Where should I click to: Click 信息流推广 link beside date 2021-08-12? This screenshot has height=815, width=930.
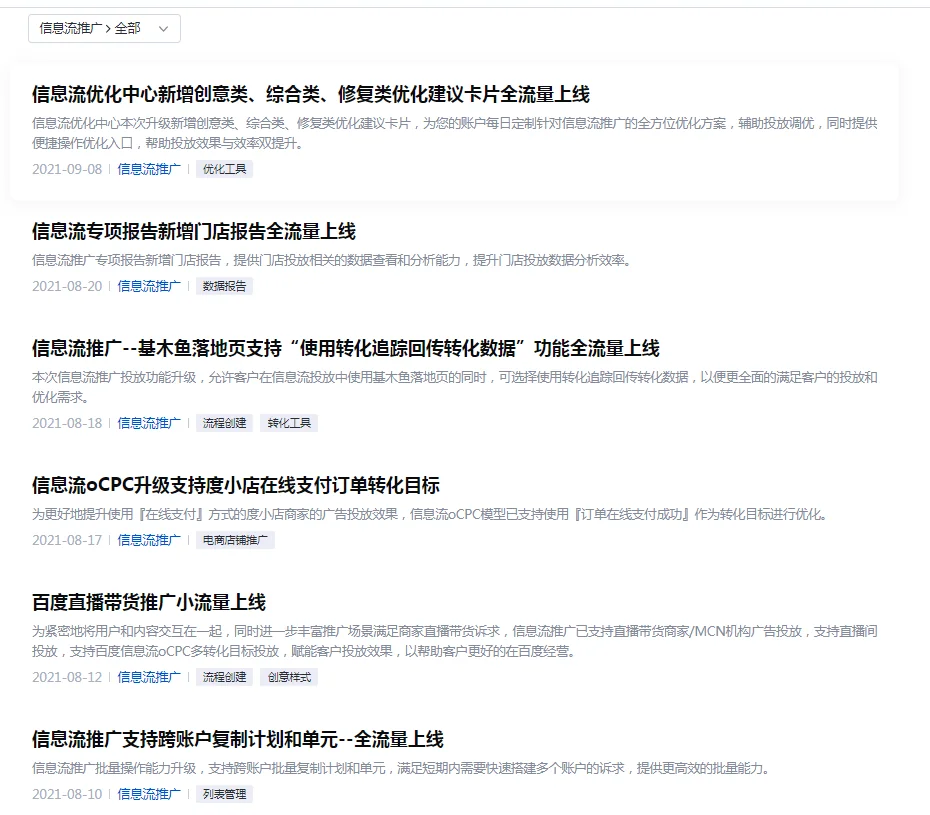click(x=149, y=677)
